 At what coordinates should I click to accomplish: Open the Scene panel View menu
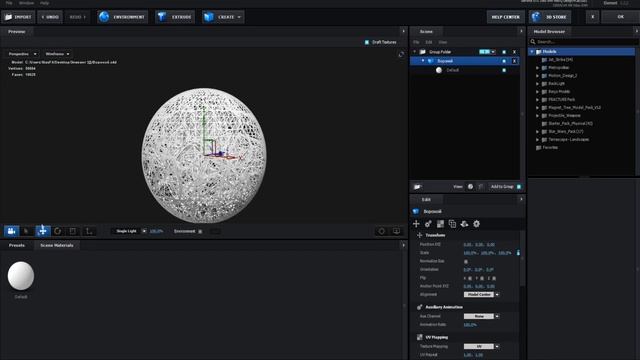click(442, 42)
